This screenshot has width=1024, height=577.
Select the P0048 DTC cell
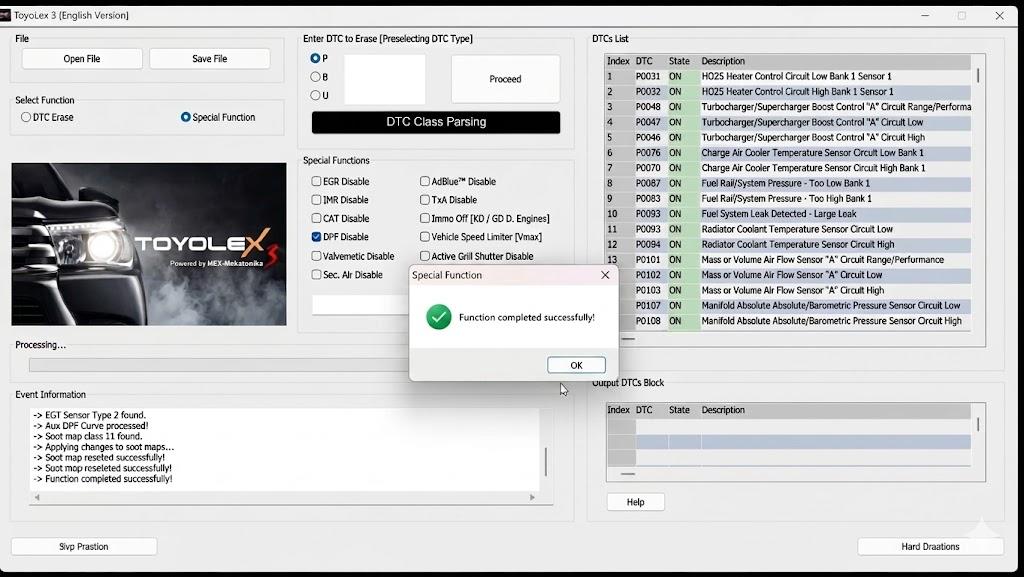[648, 107]
